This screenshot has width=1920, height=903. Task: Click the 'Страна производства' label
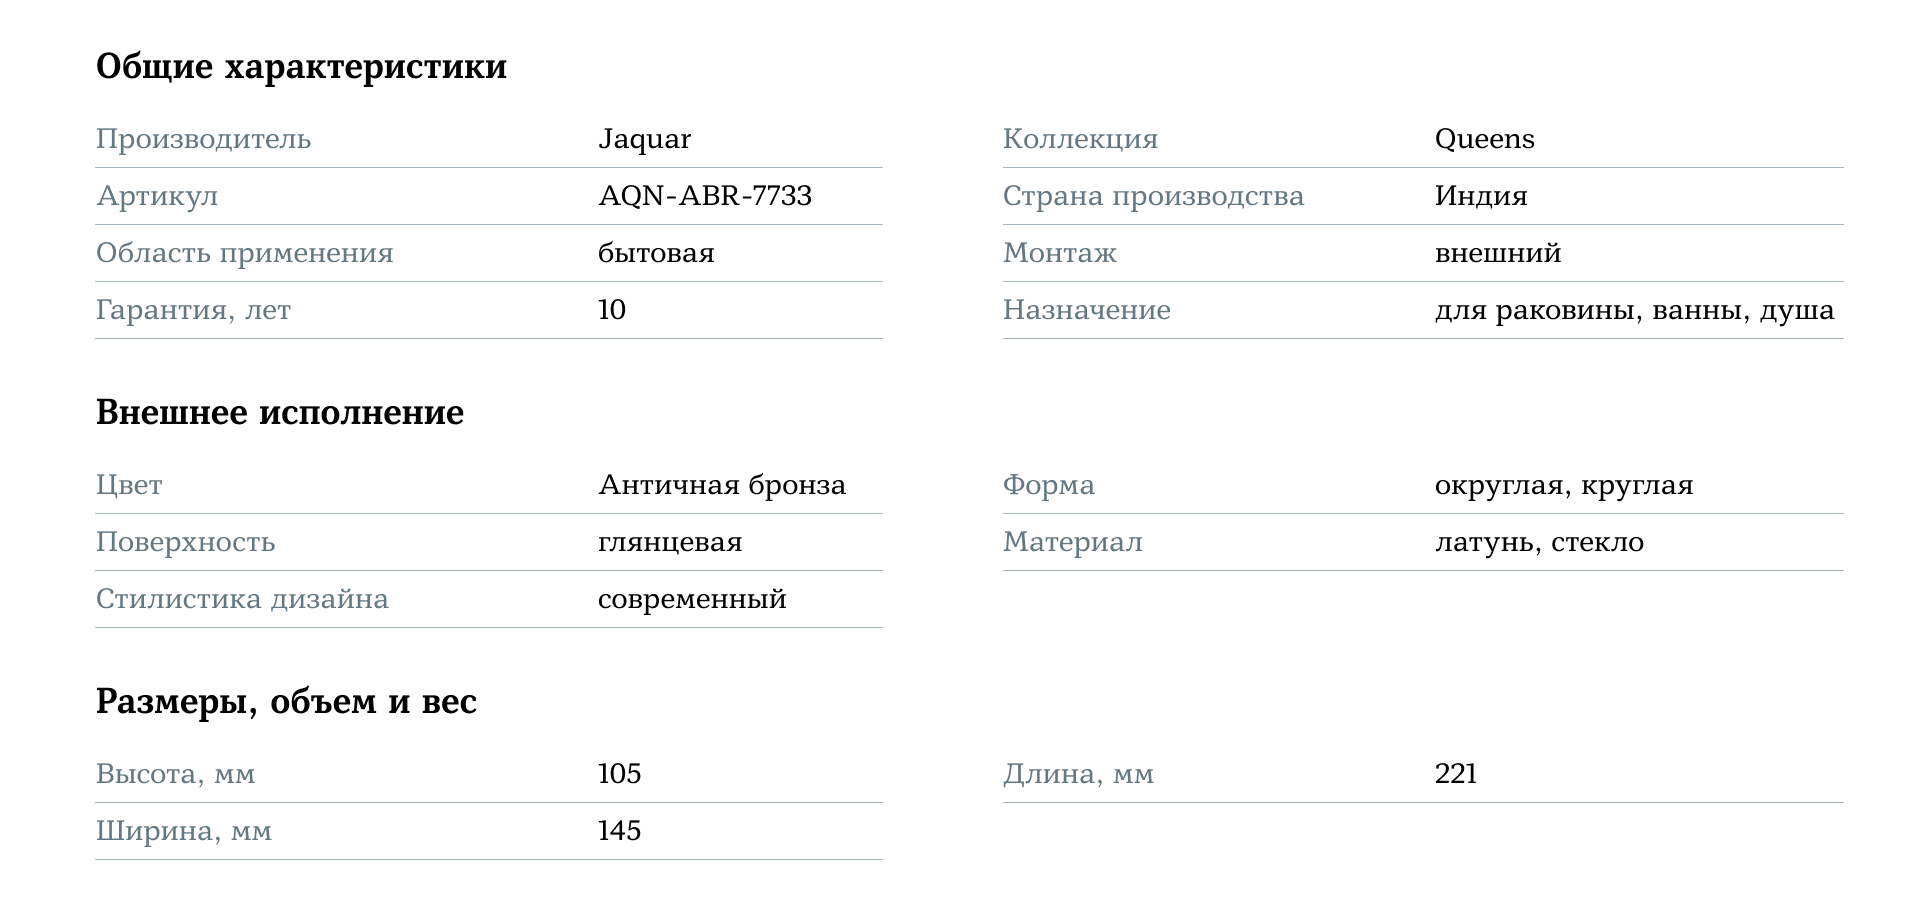(1153, 196)
